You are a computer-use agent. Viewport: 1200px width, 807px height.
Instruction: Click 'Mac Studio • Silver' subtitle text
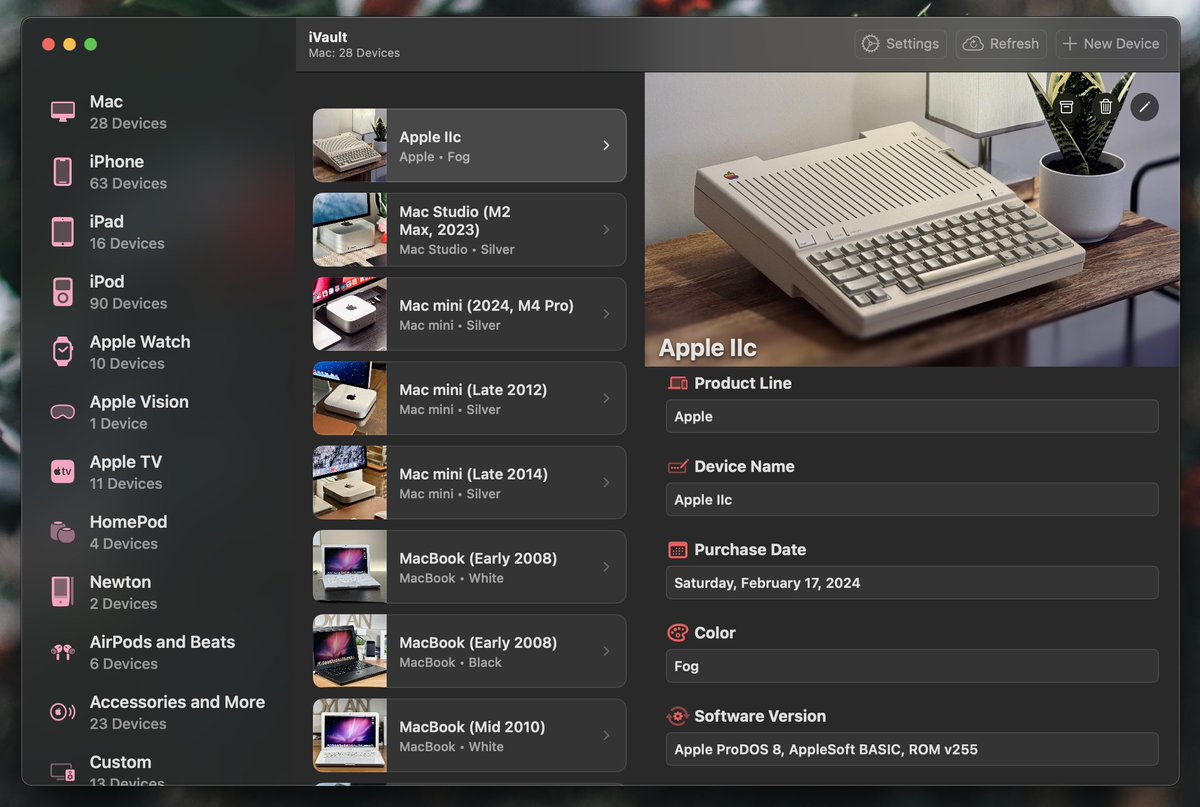457,250
